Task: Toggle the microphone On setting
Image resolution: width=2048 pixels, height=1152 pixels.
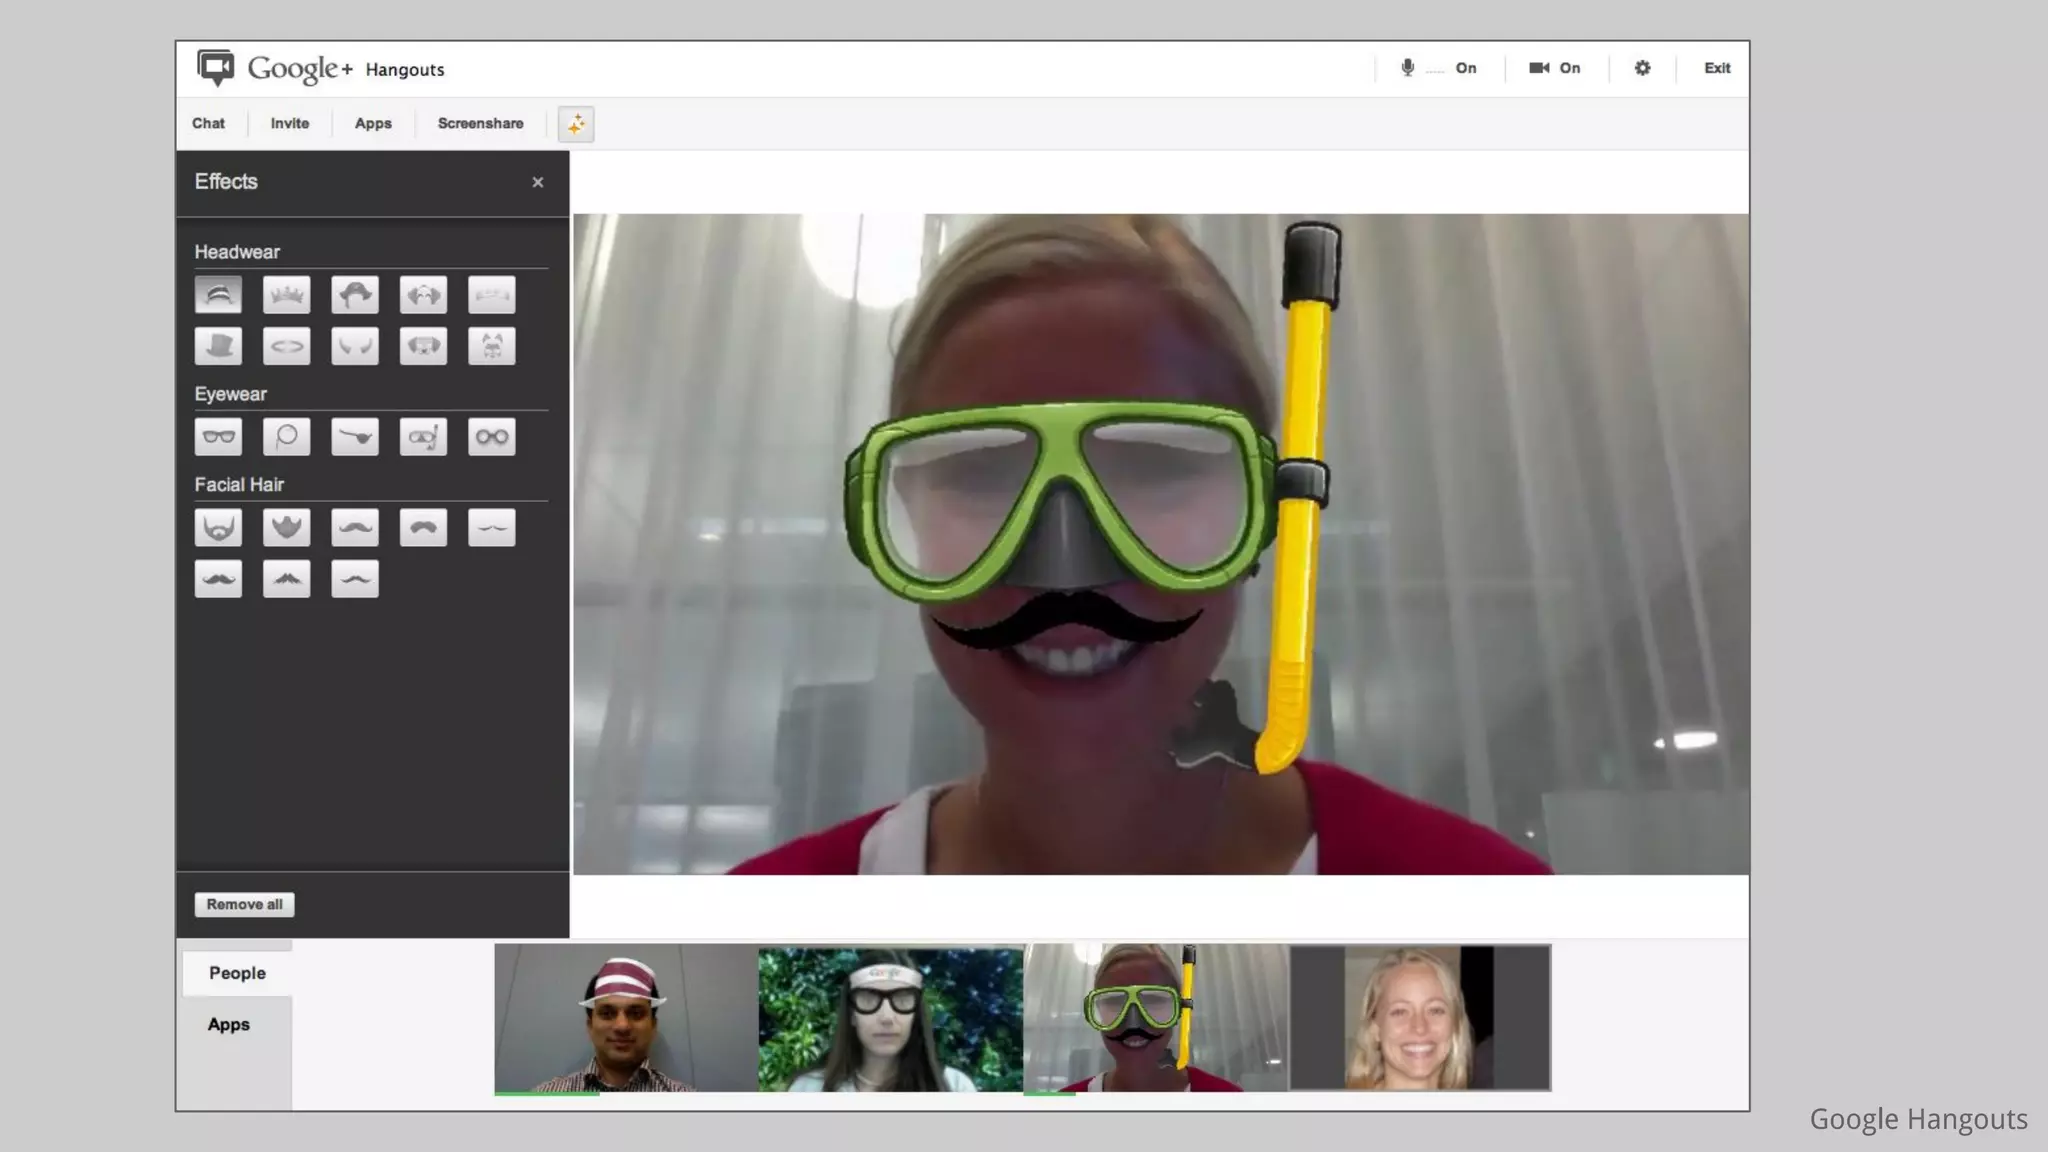Action: click(1438, 68)
